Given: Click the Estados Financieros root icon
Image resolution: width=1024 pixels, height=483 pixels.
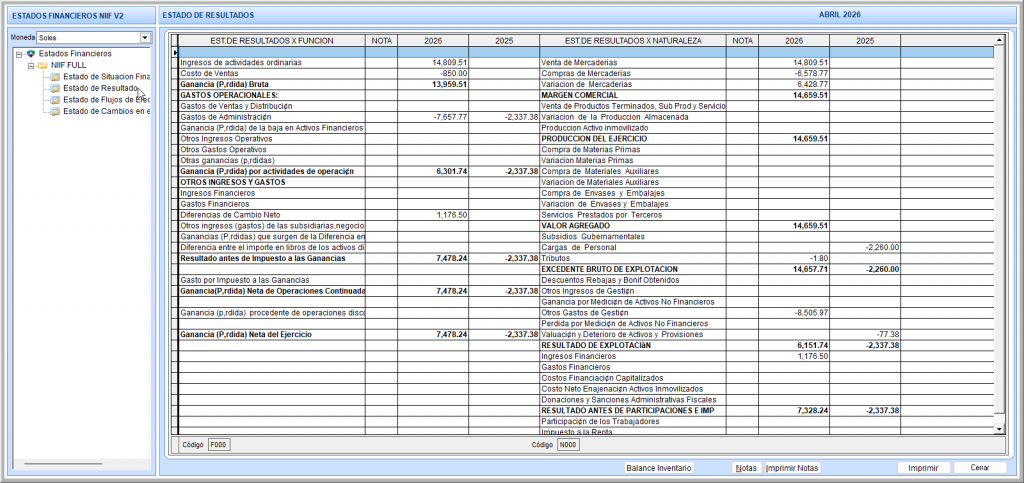Looking at the screenshot, I should pyautogui.click(x=31, y=54).
